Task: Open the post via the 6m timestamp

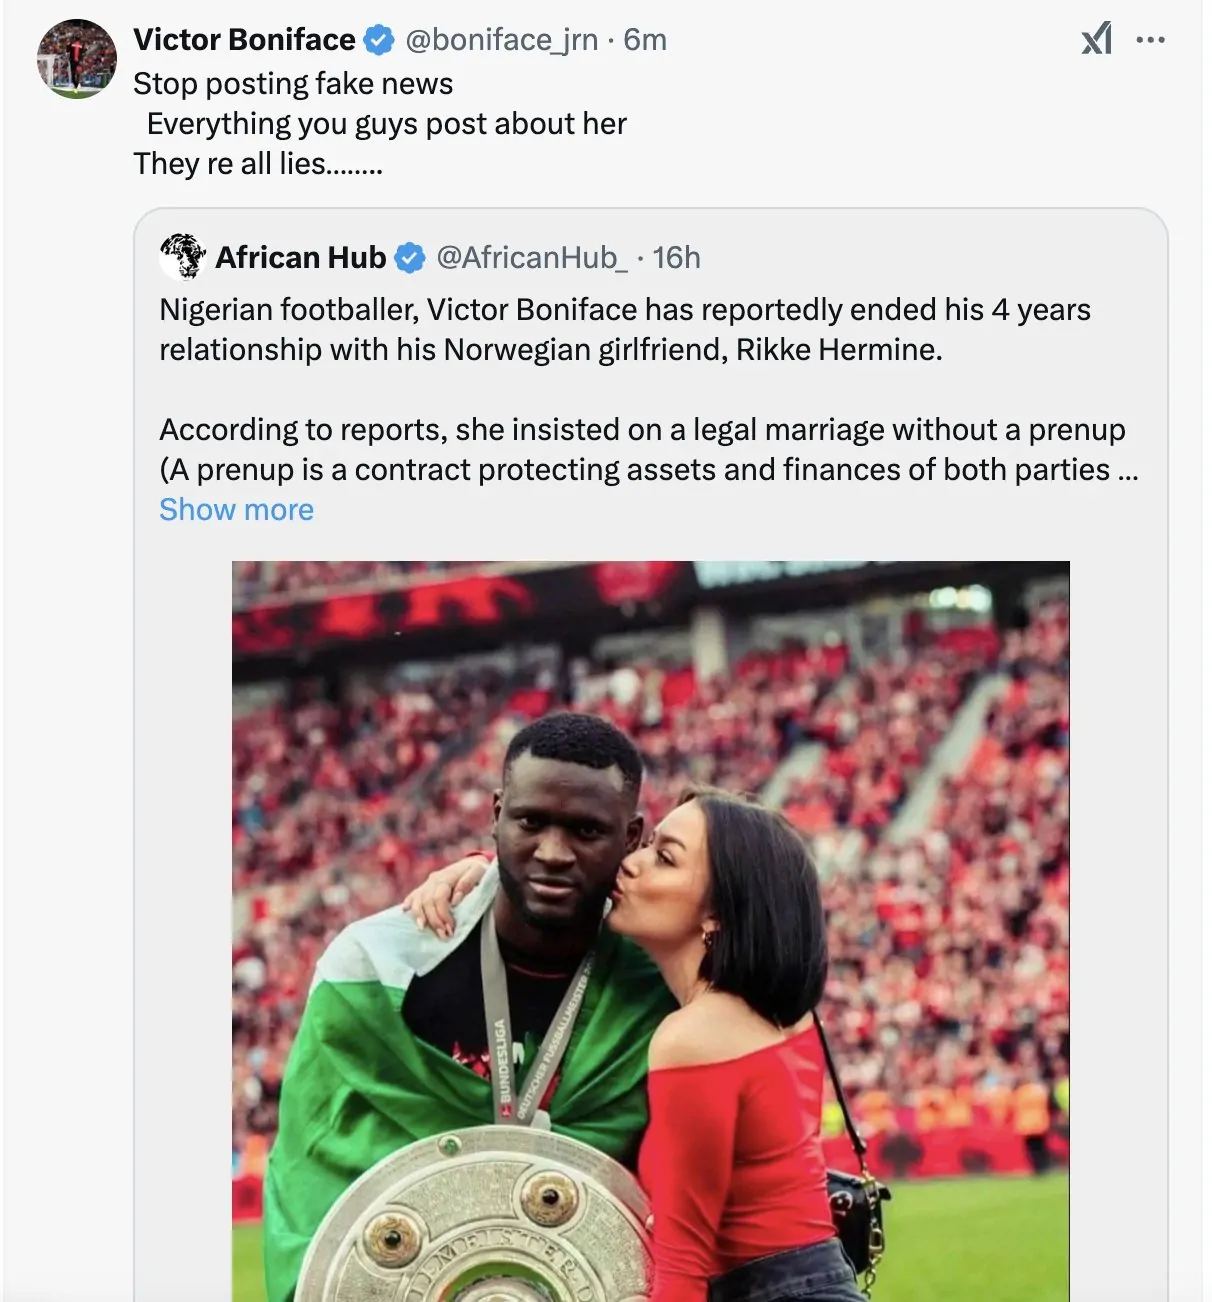Action: [645, 40]
